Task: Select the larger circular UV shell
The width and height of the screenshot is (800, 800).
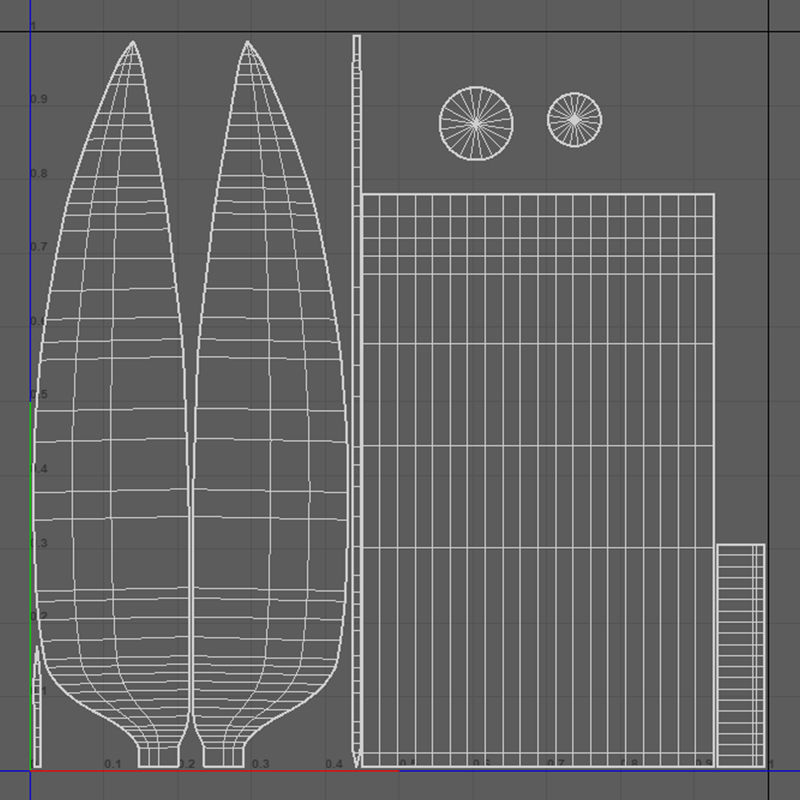Action: pos(476,123)
